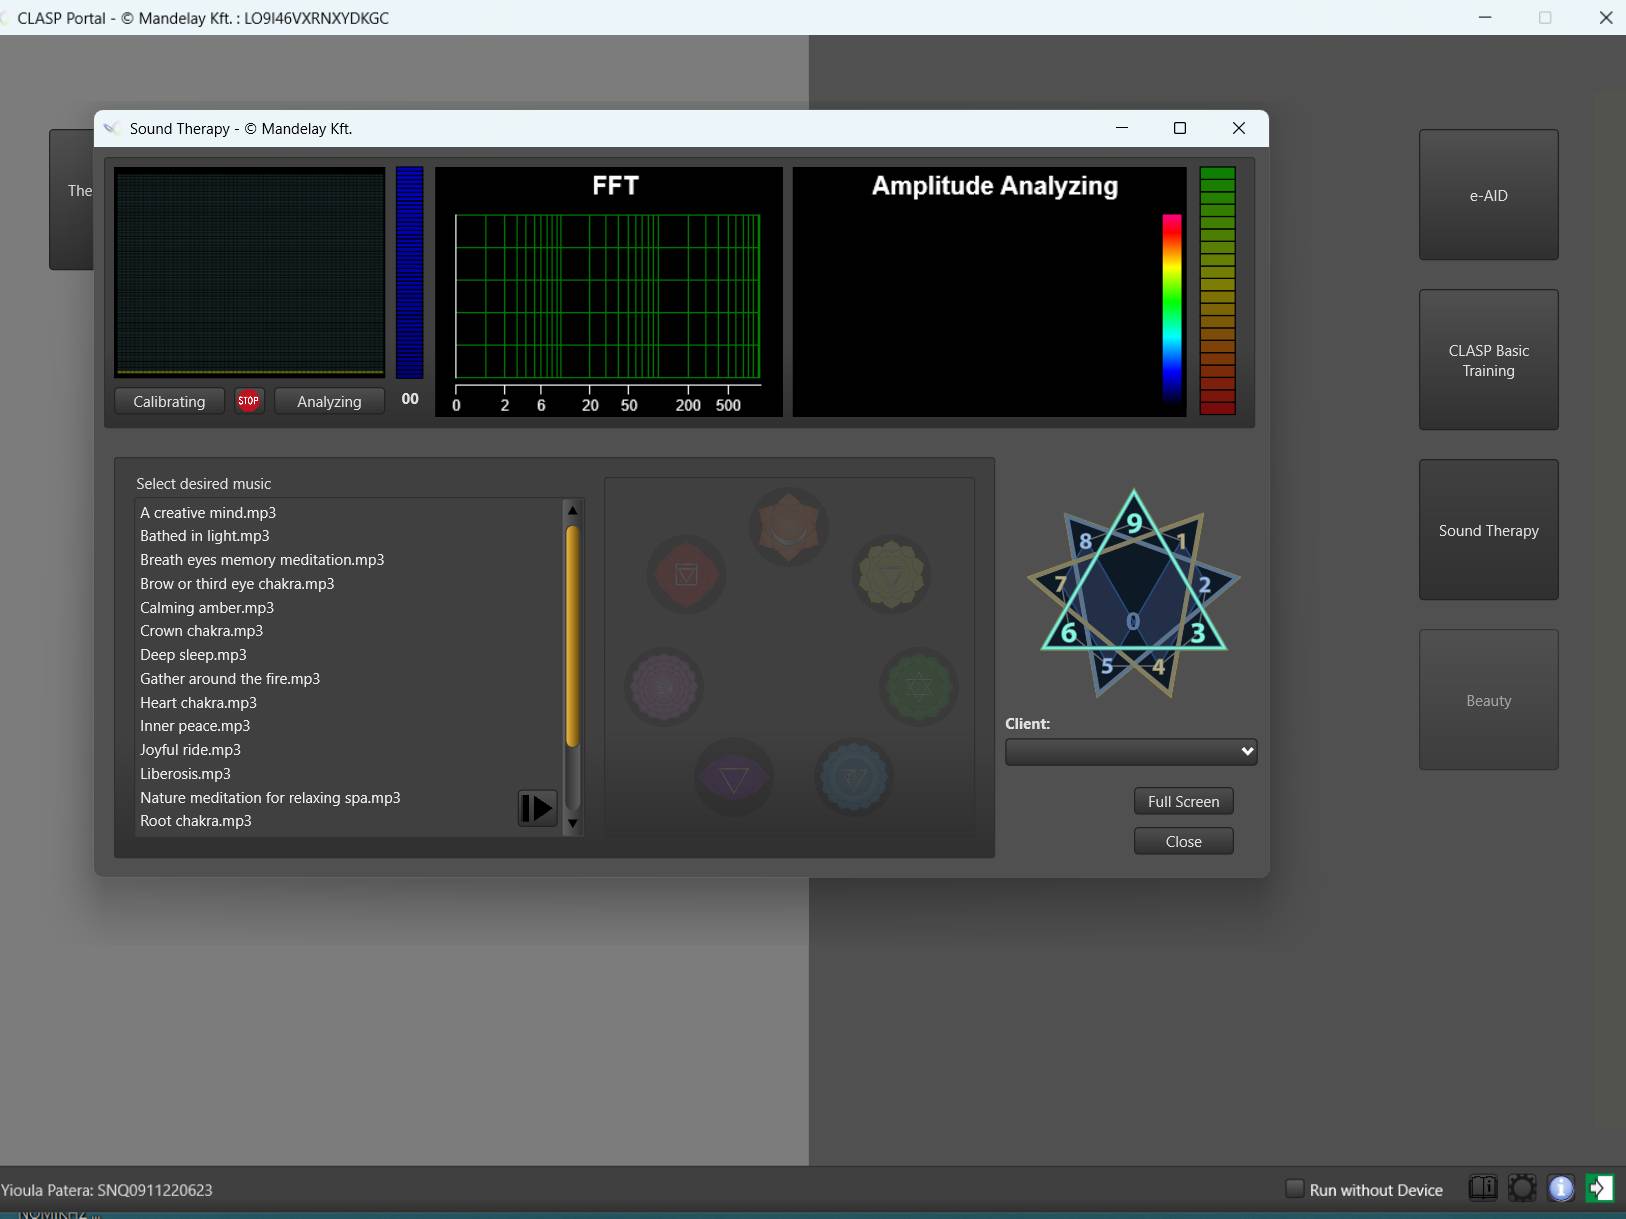Select the red root chakra icon
1626x1219 pixels.
click(x=686, y=575)
